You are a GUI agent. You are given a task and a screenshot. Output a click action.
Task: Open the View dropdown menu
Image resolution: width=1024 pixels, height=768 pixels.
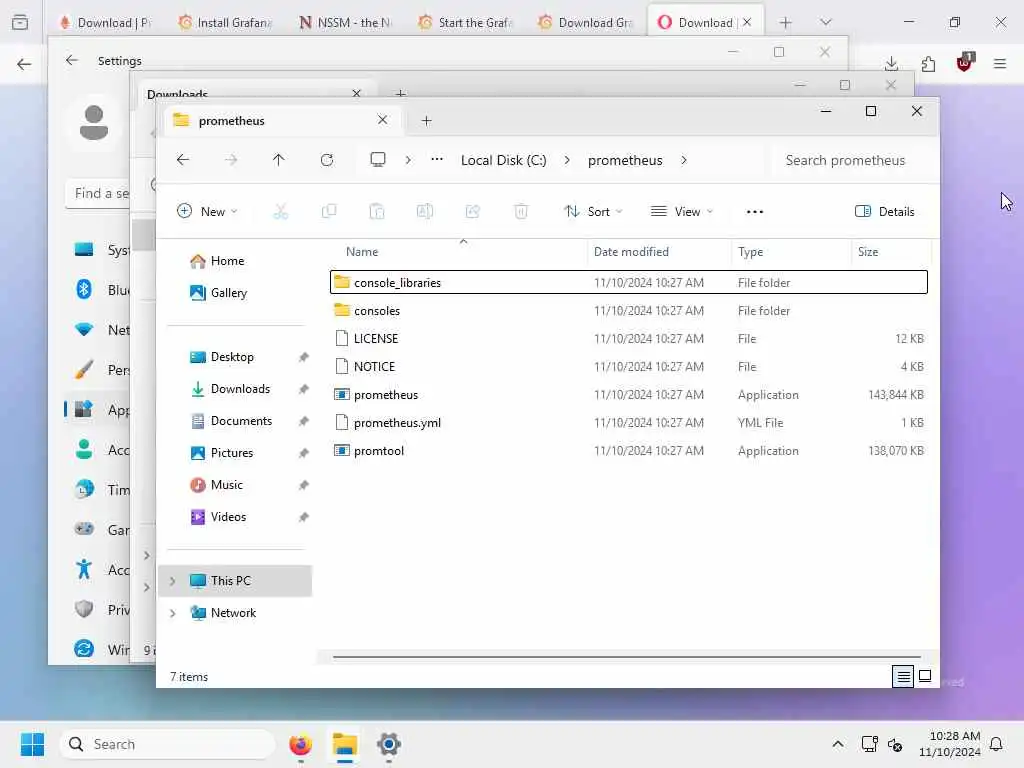[682, 212]
